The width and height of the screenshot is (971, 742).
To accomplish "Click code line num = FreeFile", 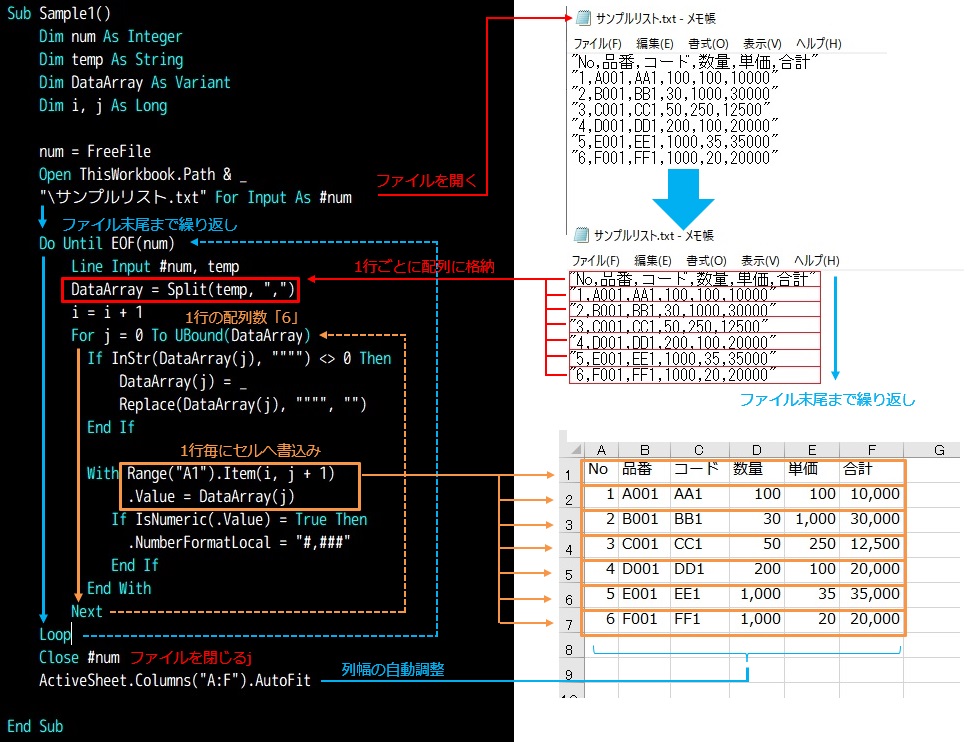I will [x=95, y=151].
